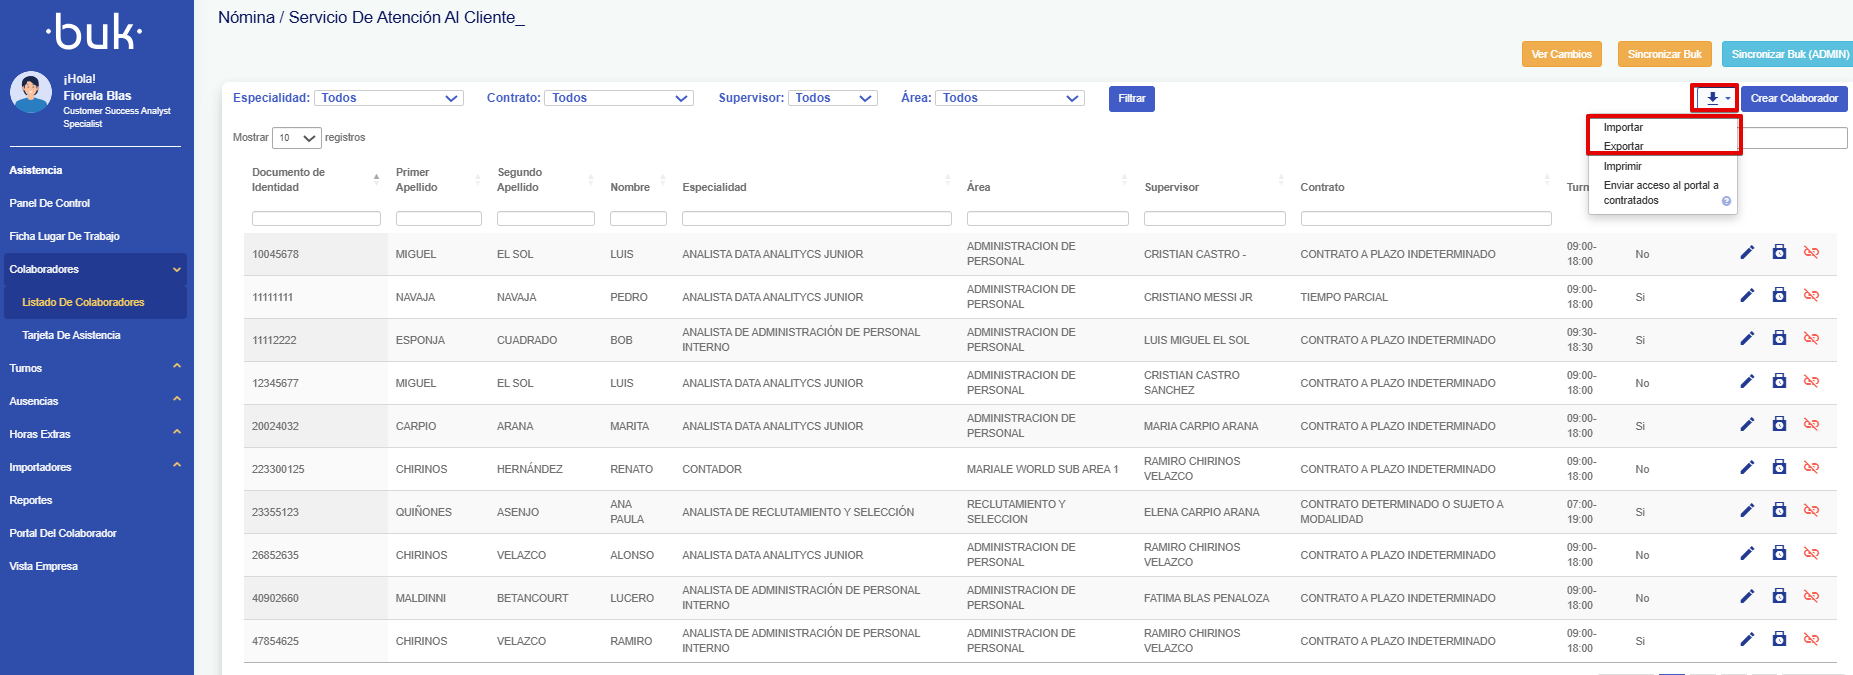Click Fiorela Blas profile avatar
This screenshot has height=675, width=1853.
(31, 93)
